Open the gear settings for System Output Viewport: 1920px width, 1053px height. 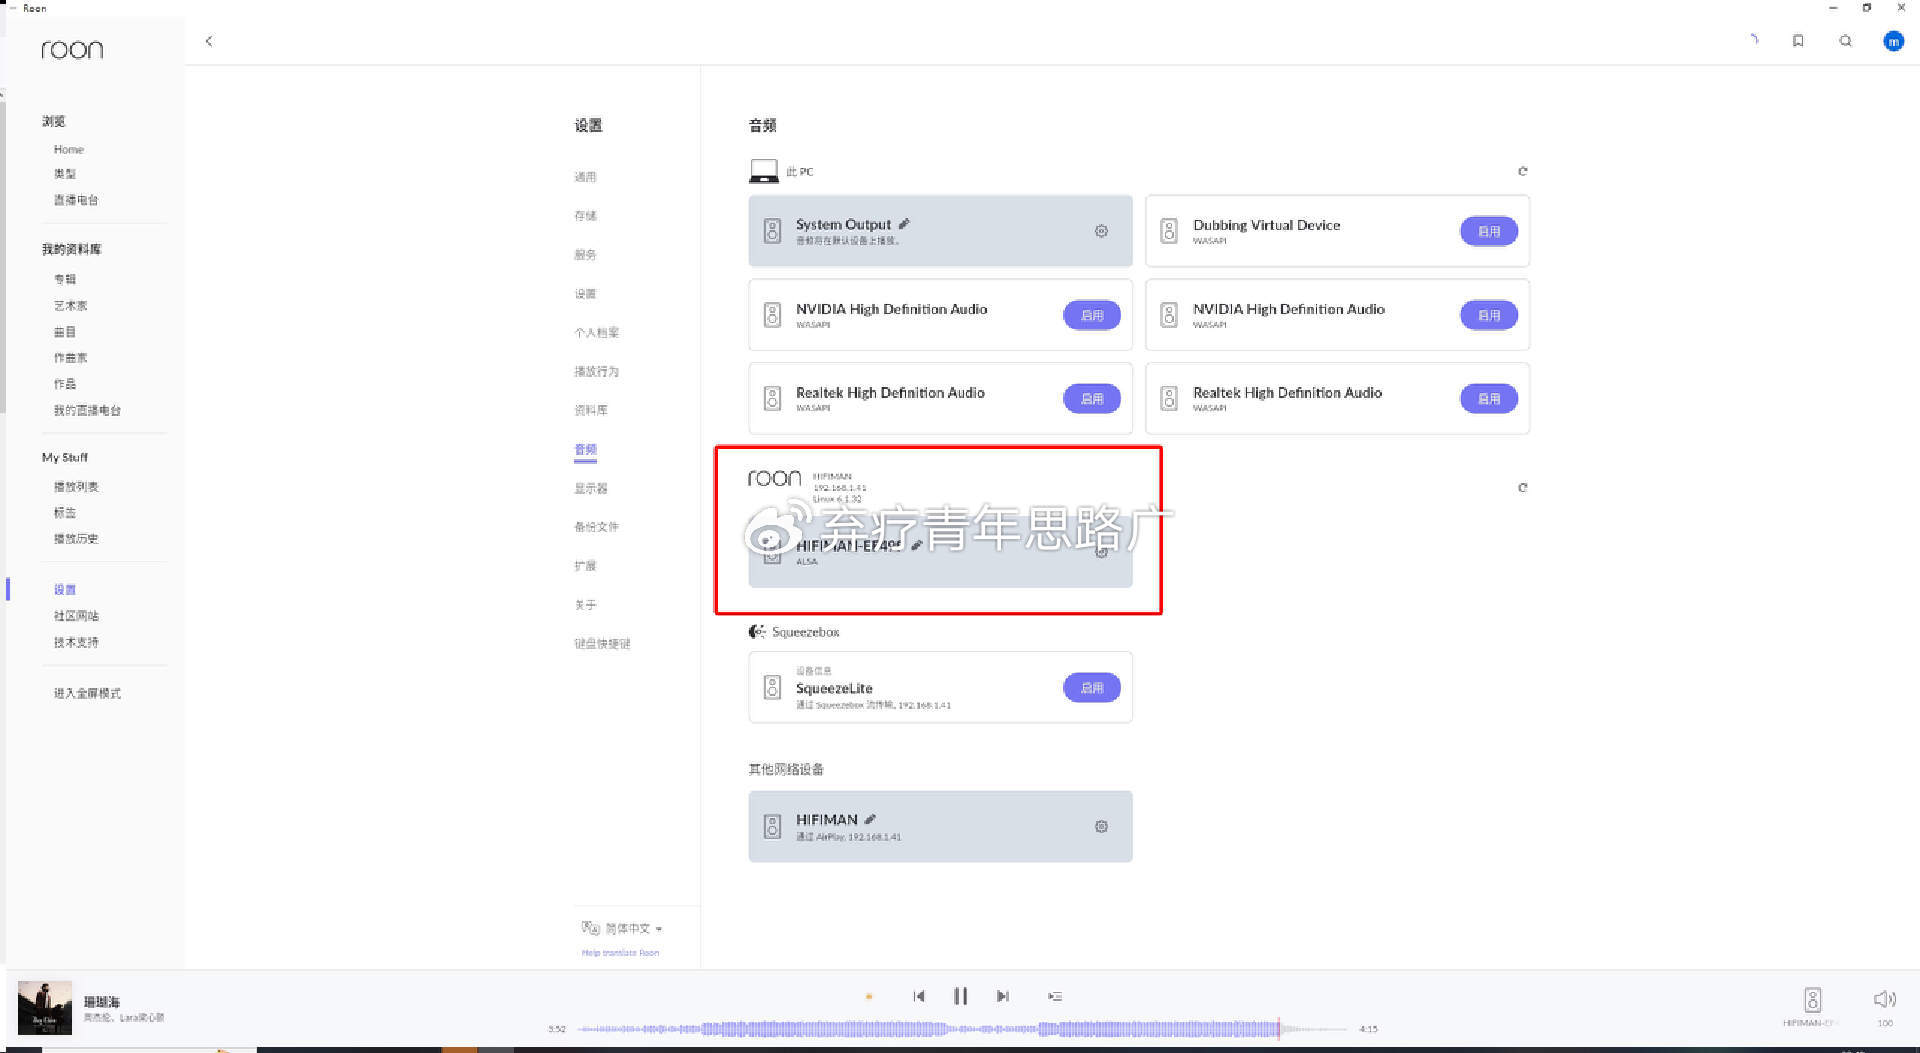click(1101, 231)
